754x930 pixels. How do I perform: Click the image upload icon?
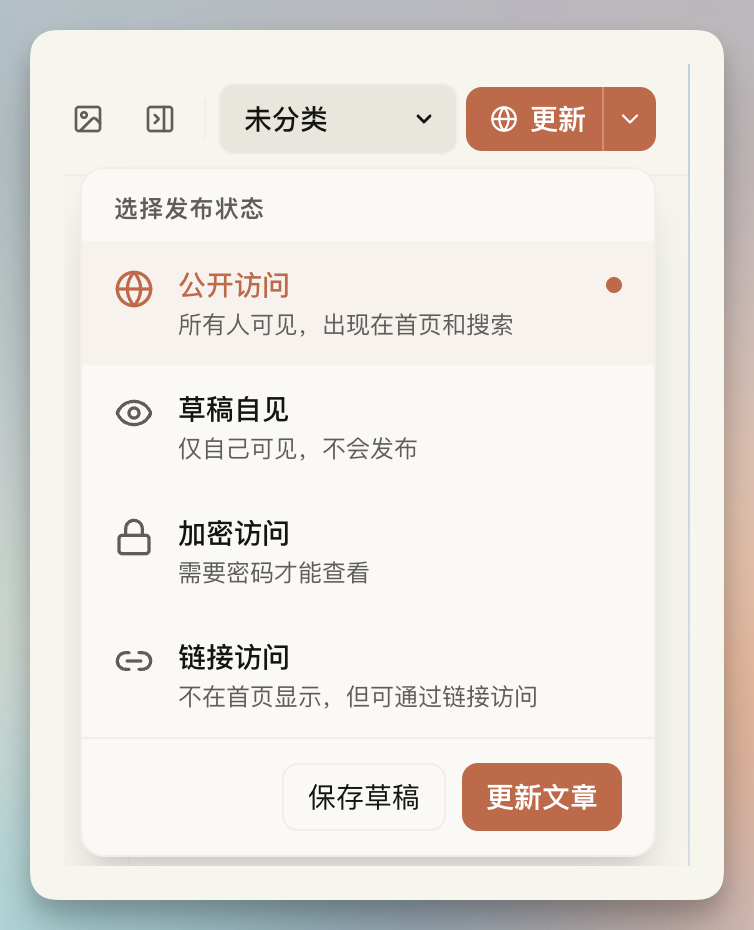[x=88, y=118]
